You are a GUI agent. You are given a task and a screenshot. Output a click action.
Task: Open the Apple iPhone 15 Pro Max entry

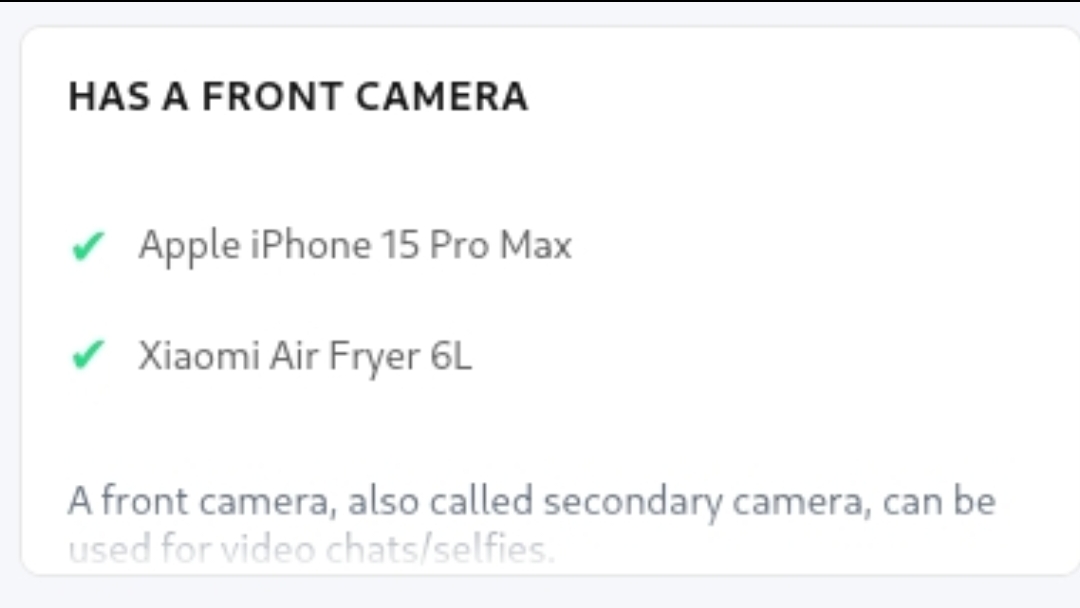(354, 245)
